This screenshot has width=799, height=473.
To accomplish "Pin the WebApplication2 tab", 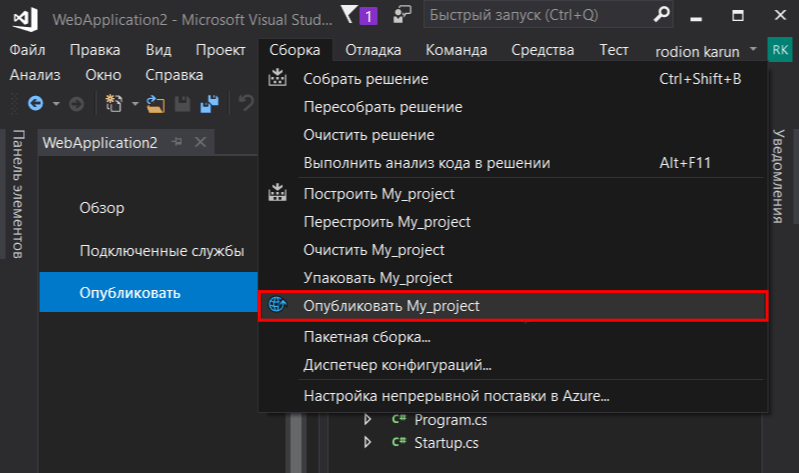I will [x=177, y=142].
